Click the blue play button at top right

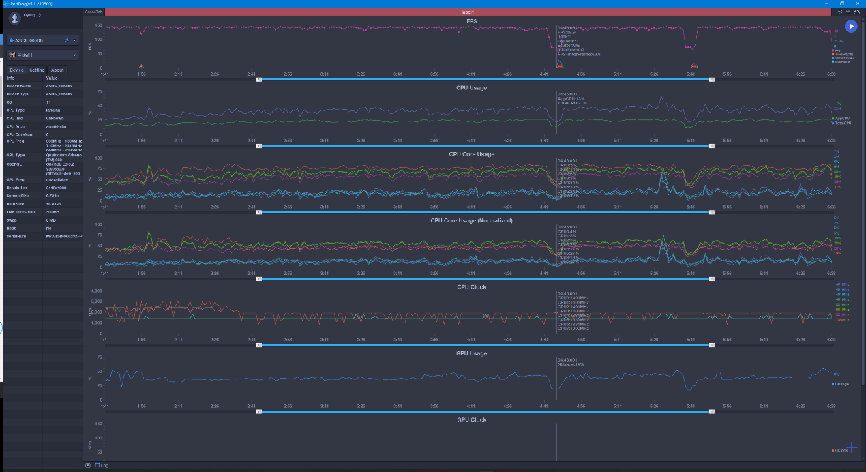click(851, 26)
